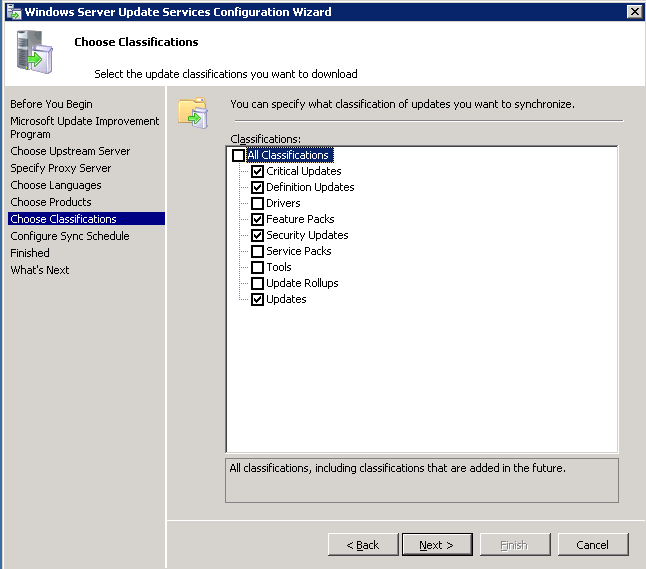This screenshot has width=646, height=569.
Task: Click the 'Classifications:' list label
Action: point(265,139)
